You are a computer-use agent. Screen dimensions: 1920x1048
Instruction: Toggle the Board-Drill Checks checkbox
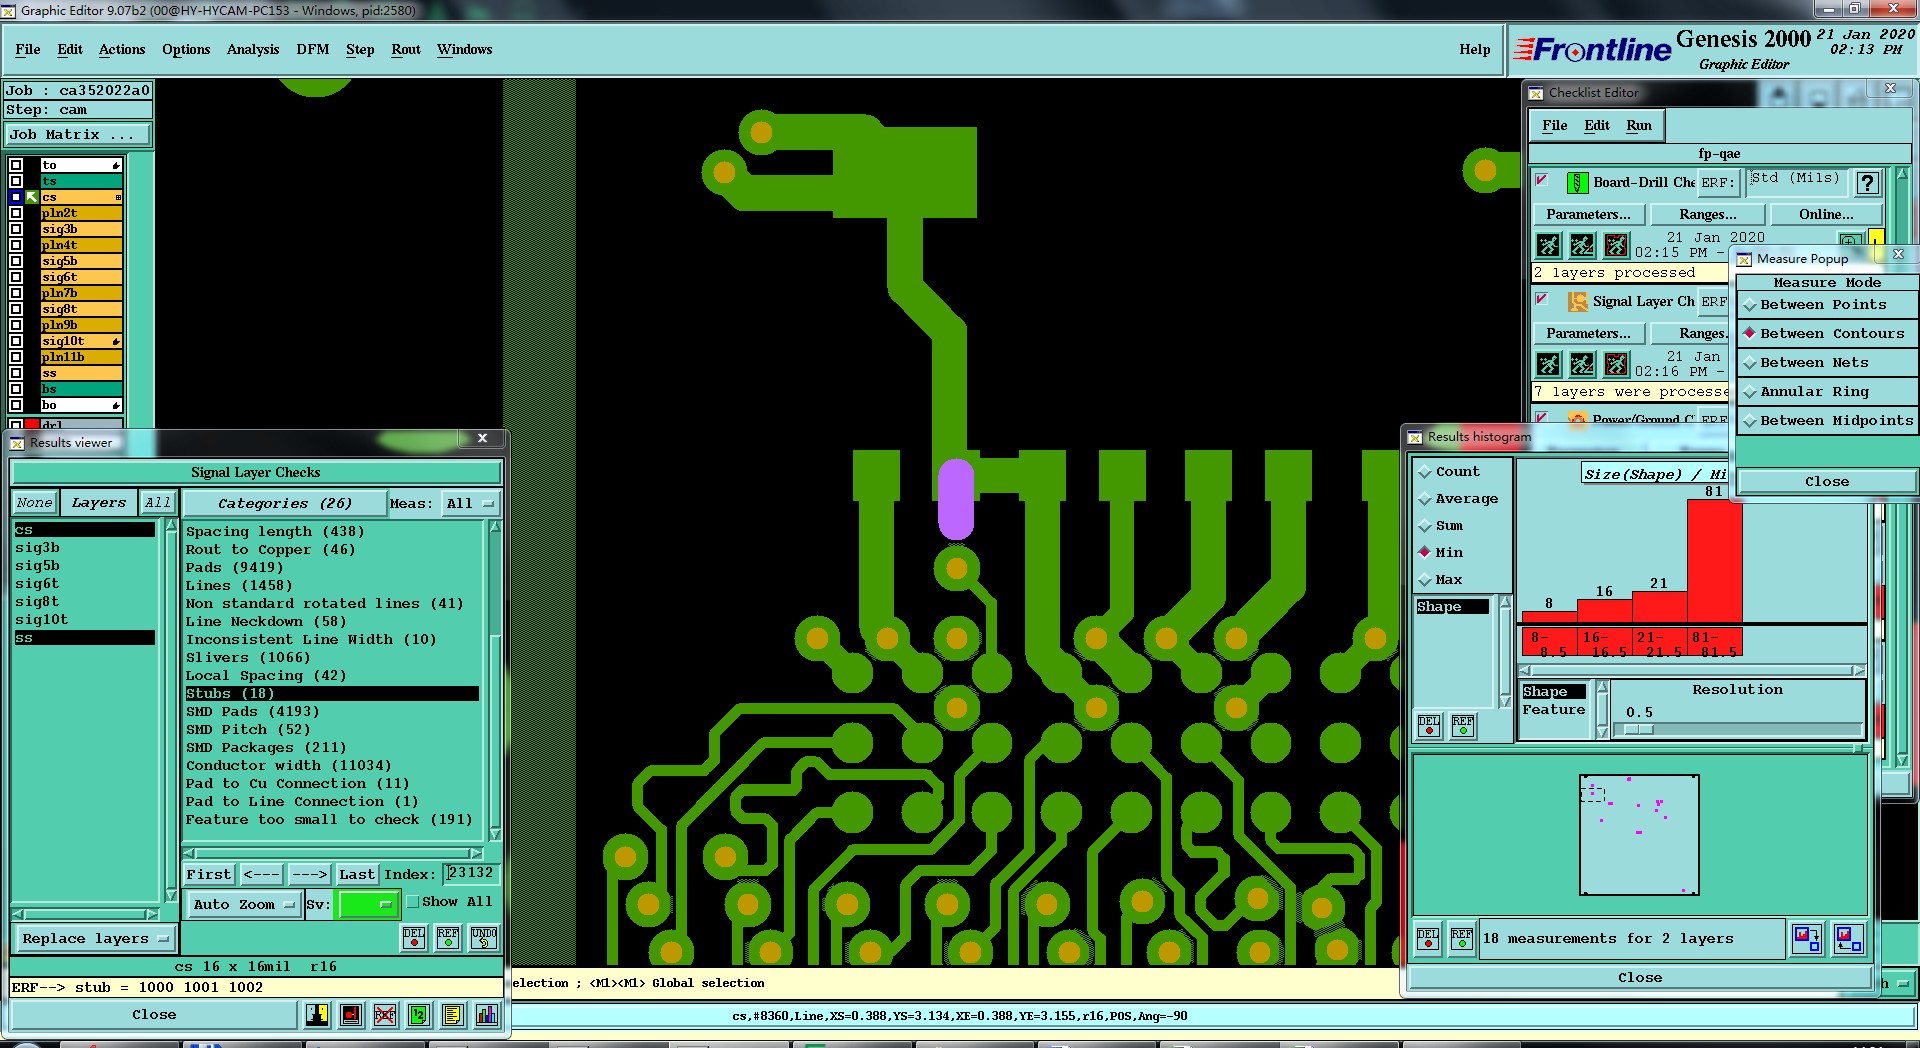pos(1542,180)
